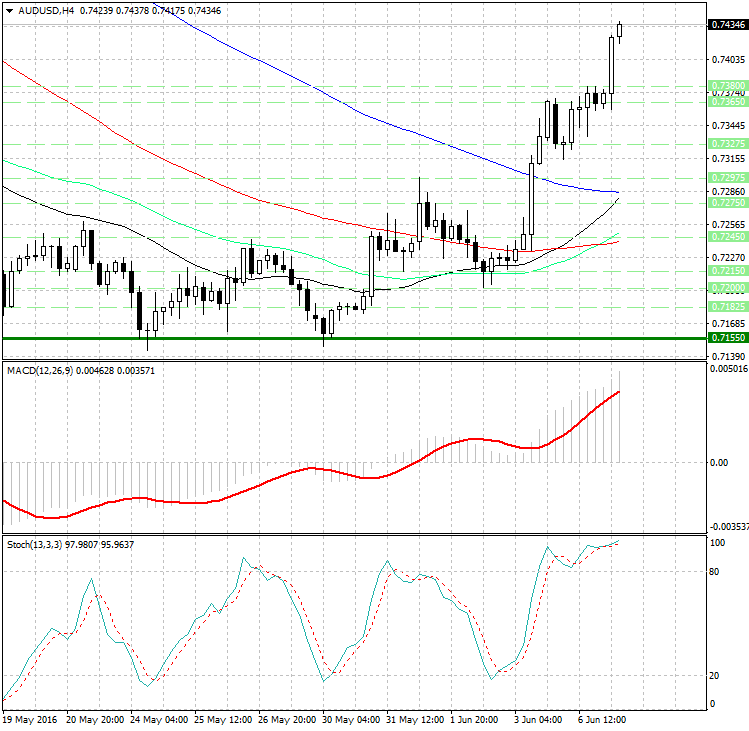The height and width of the screenshot is (731, 749).
Task: Select the 25 May 12:00 time label
Action: 223,720
